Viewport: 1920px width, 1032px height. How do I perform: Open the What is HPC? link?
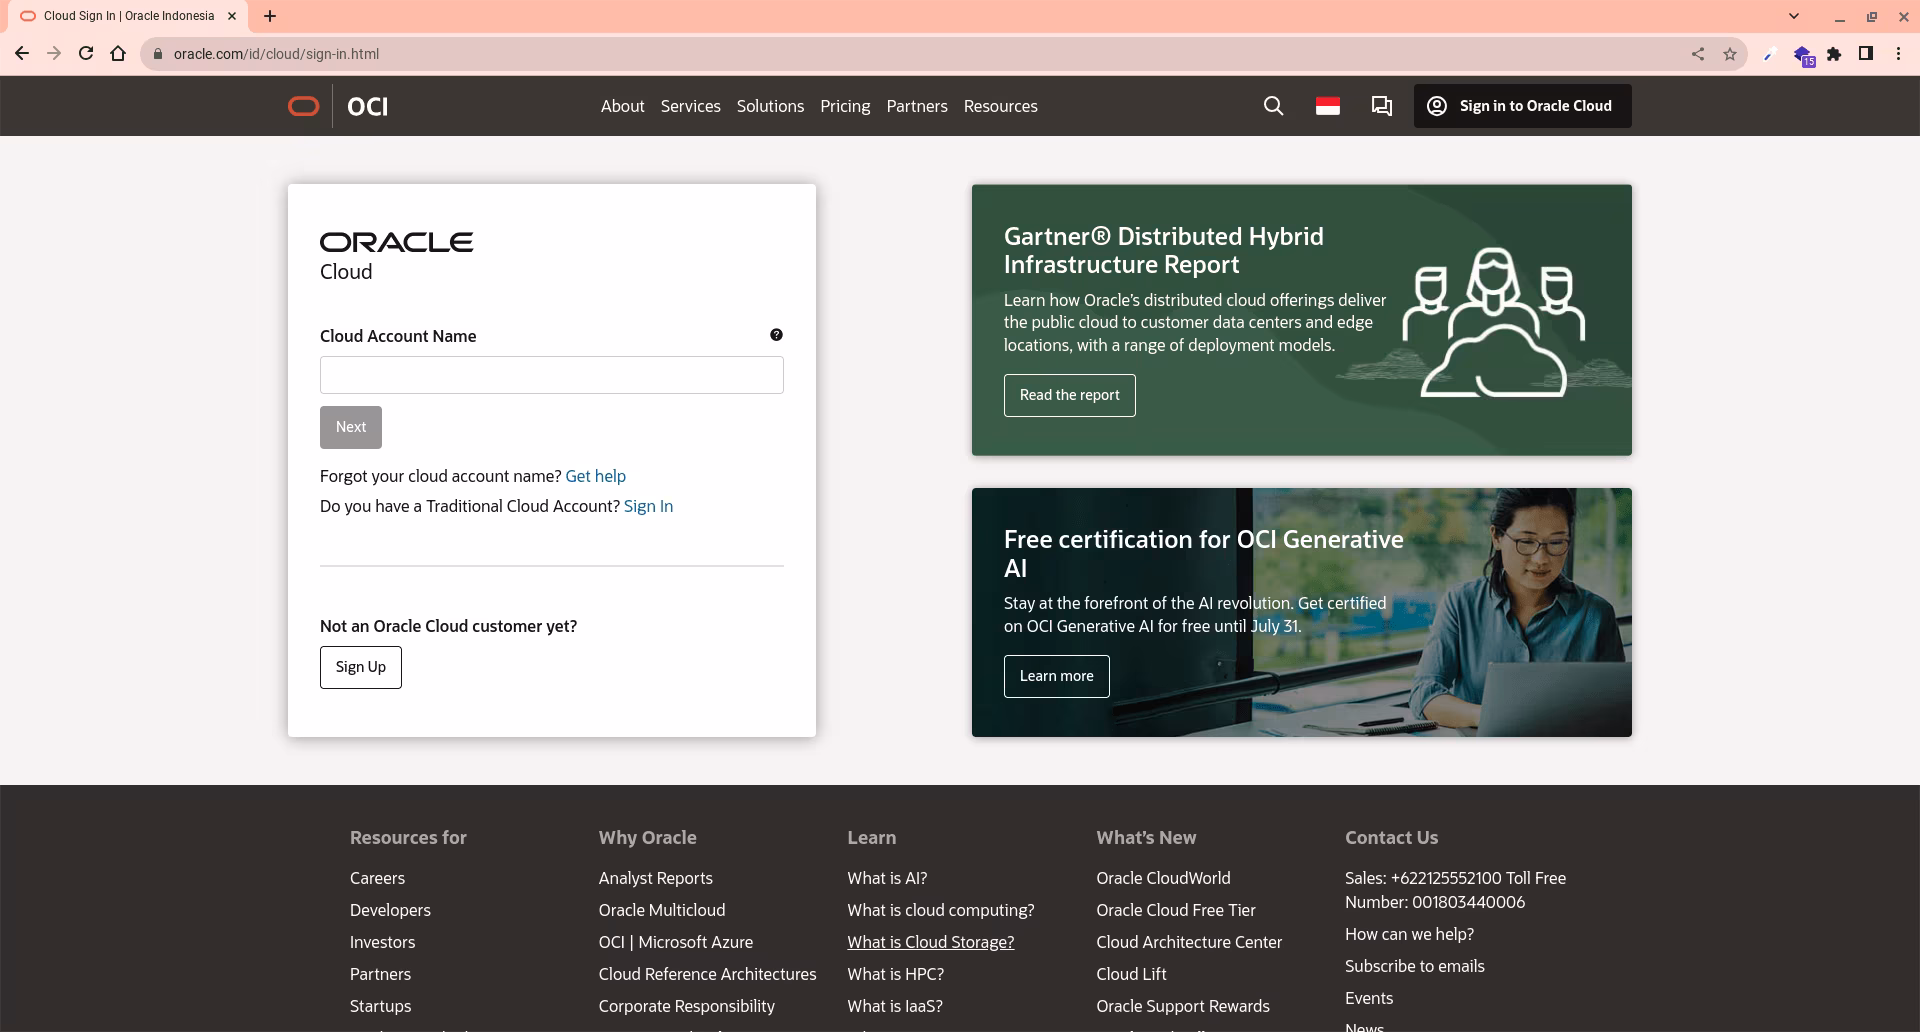(x=895, y=974)
